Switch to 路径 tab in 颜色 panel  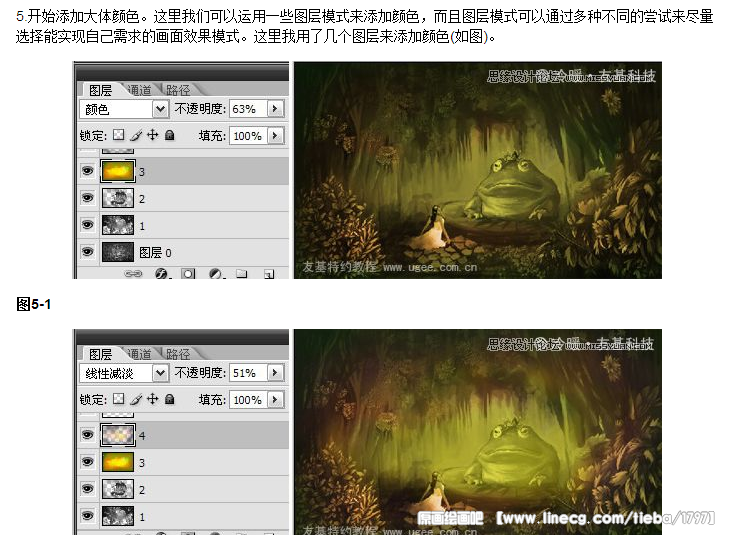(x=178, y=90)
